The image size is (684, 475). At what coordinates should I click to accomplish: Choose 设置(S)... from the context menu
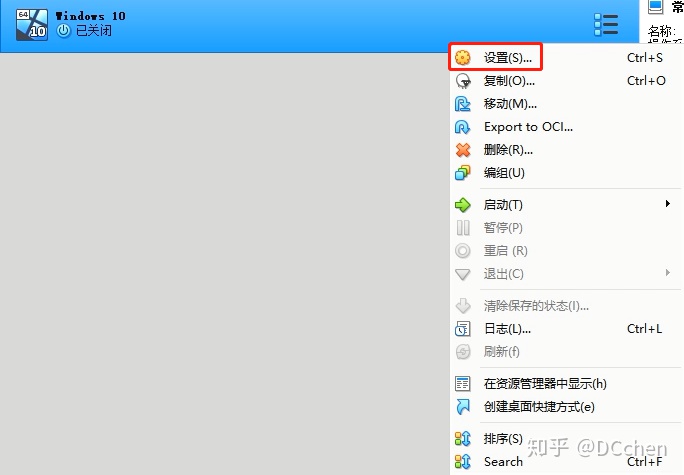[508, 58]
